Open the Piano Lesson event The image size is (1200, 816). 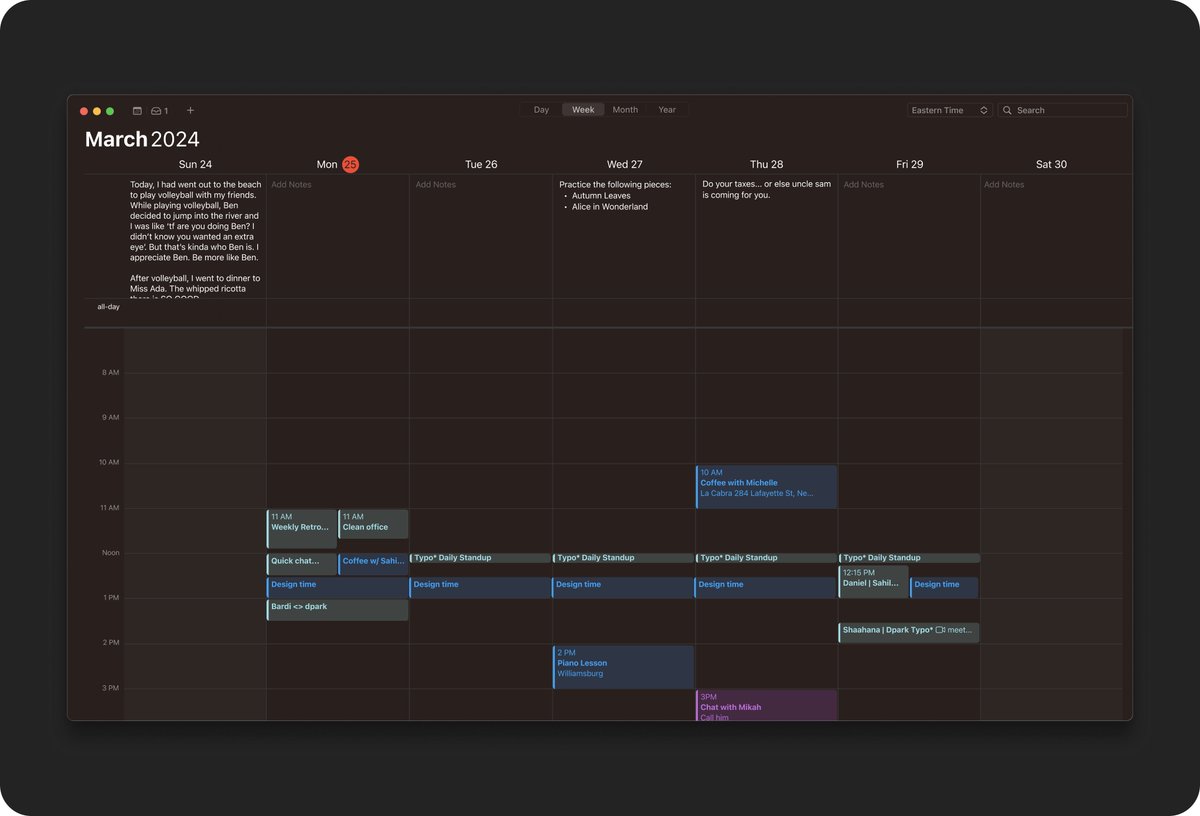coord(623,666)
